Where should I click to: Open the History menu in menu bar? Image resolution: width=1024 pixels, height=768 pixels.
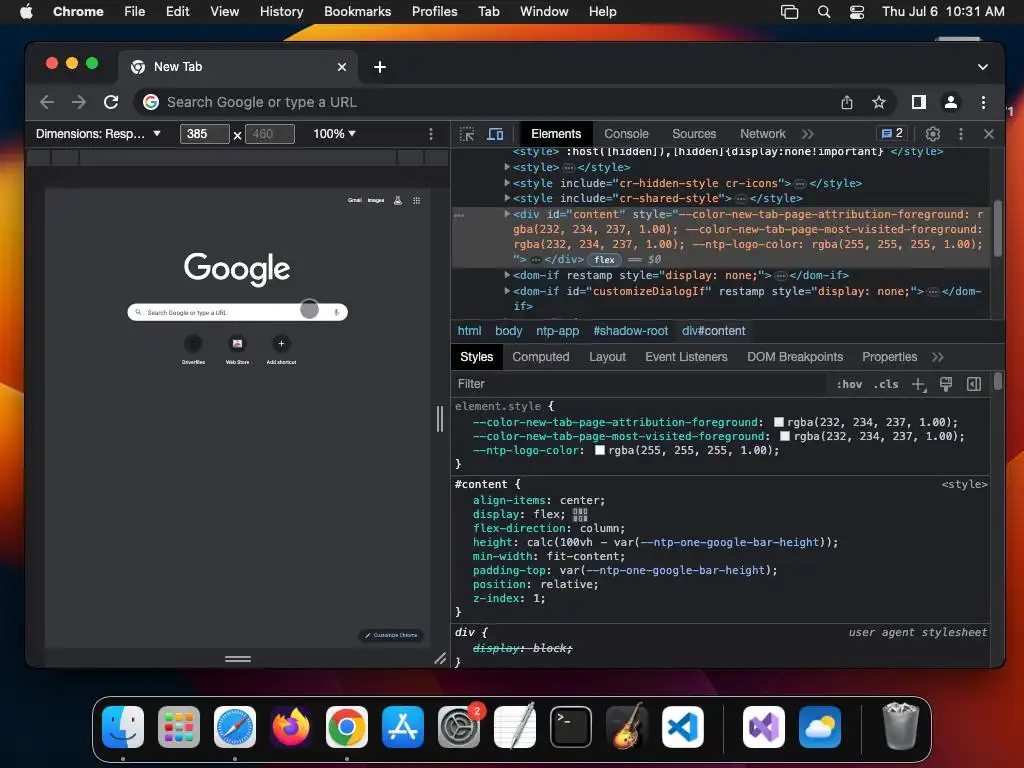(281, 12)
